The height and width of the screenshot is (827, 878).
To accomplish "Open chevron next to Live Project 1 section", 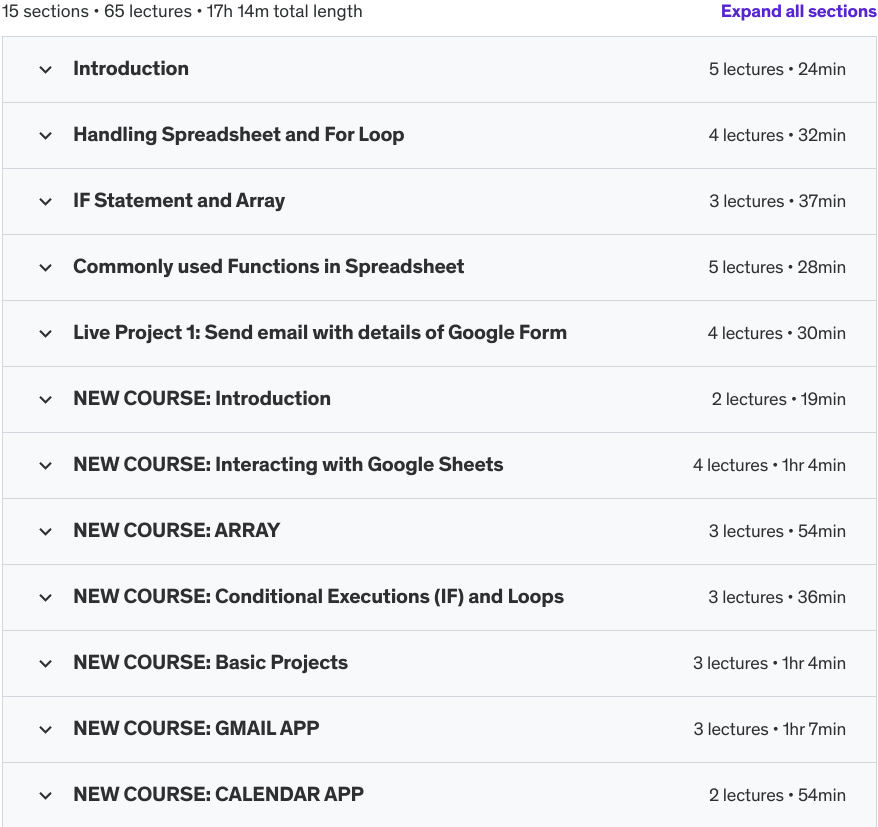I will [45, 334].
